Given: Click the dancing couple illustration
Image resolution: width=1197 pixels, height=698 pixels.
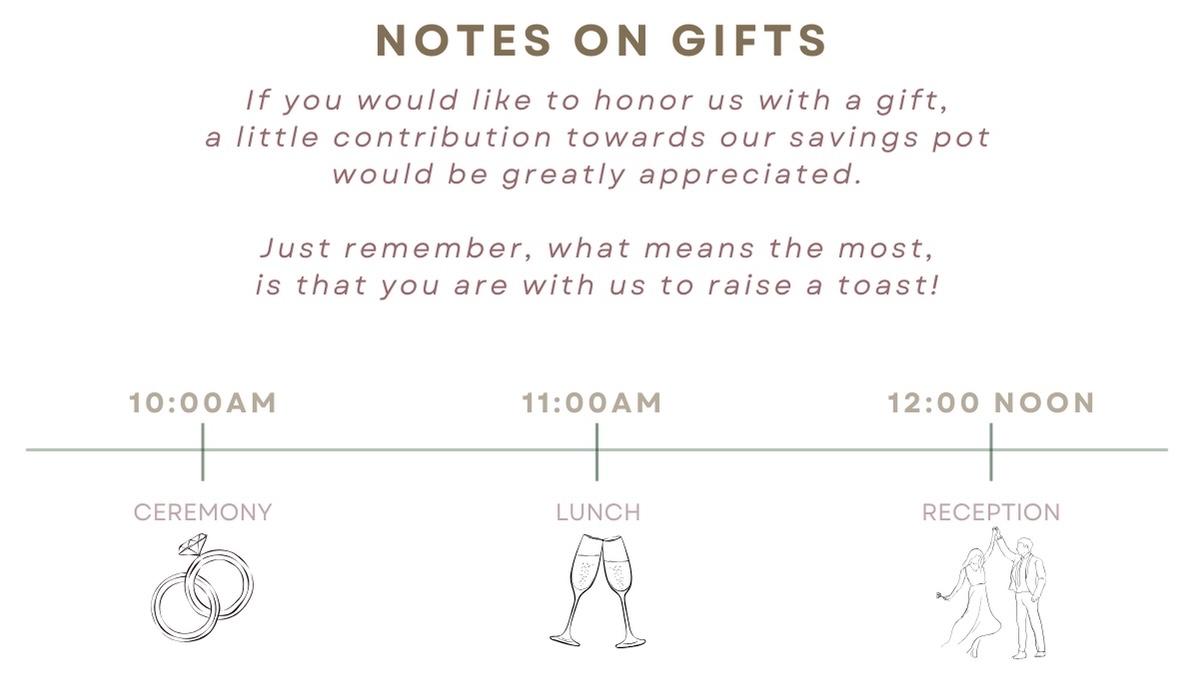Looking at the screenshot, I should tap(992, 593).
